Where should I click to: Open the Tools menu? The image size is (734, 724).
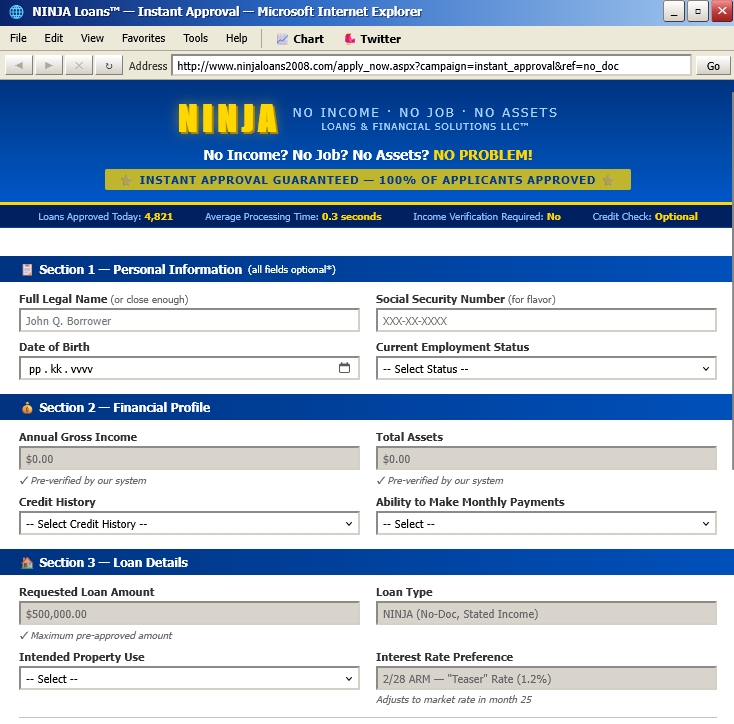195,38
